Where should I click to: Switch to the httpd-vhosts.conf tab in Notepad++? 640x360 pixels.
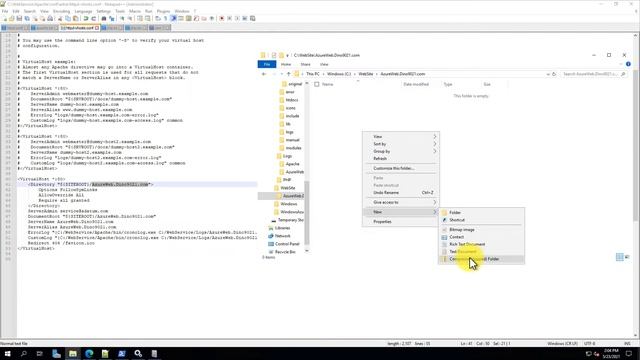(x=80, y=28)
